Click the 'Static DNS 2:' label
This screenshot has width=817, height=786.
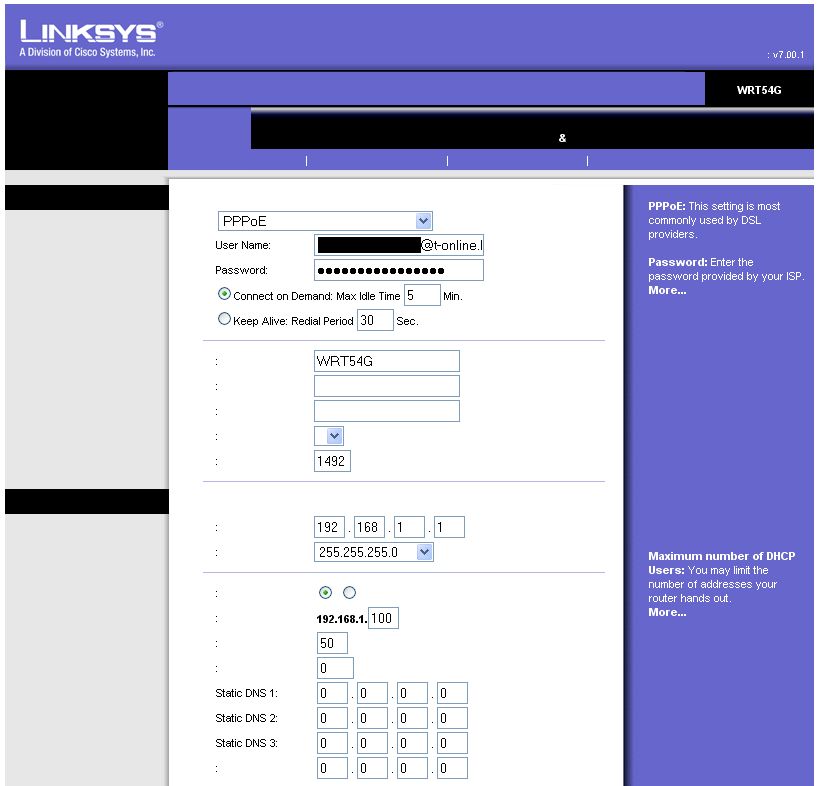(246, 718)
